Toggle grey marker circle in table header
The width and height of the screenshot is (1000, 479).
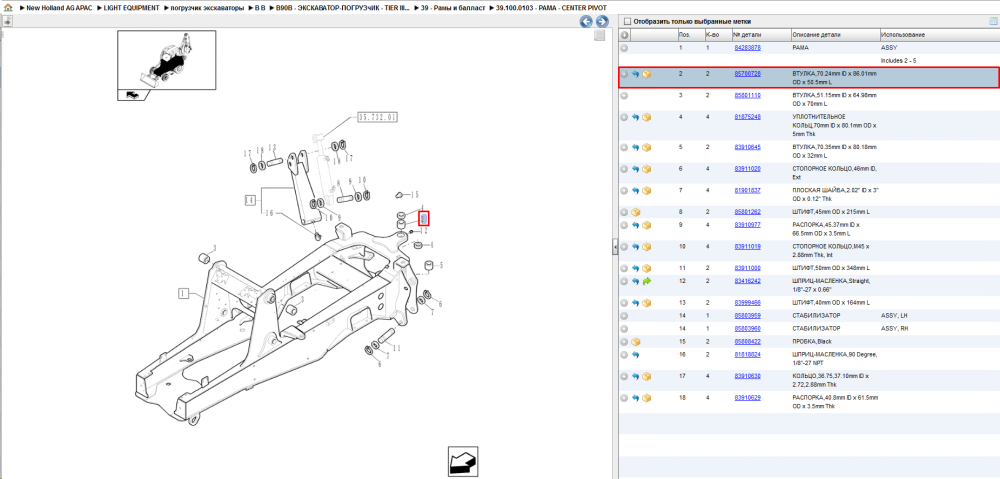click(x=624, y=34)
